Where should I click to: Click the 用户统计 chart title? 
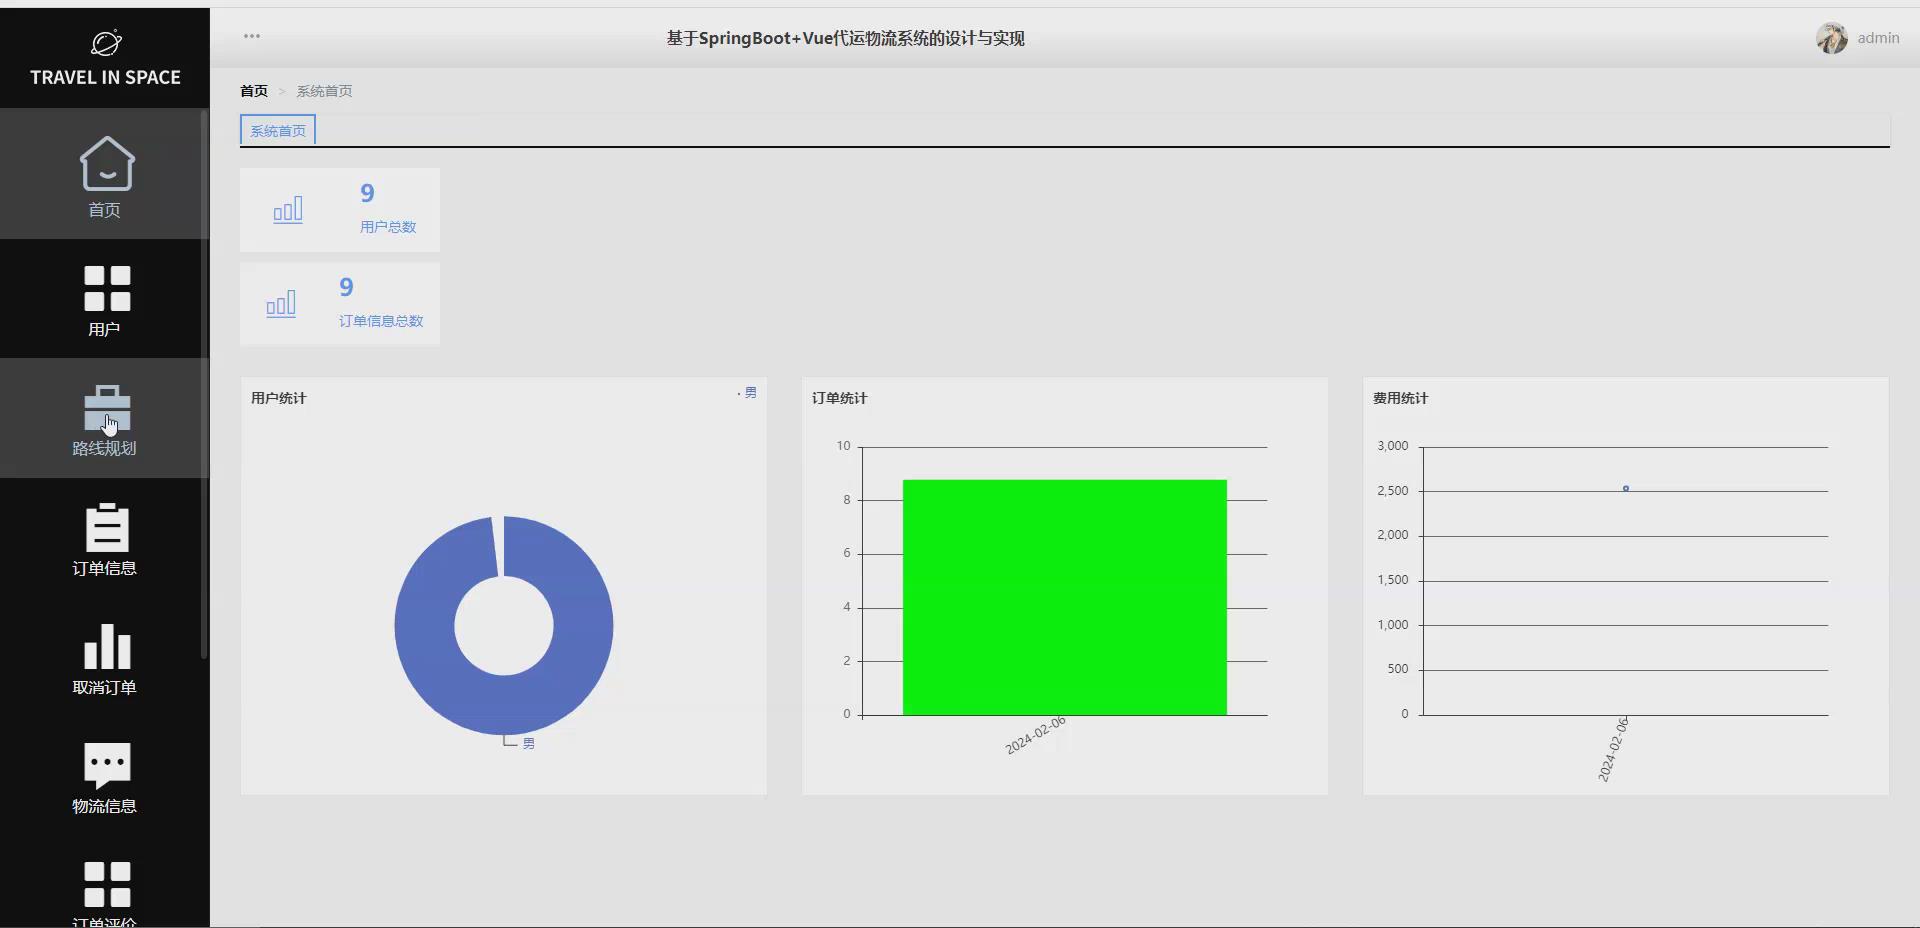[x=279, y=398]
